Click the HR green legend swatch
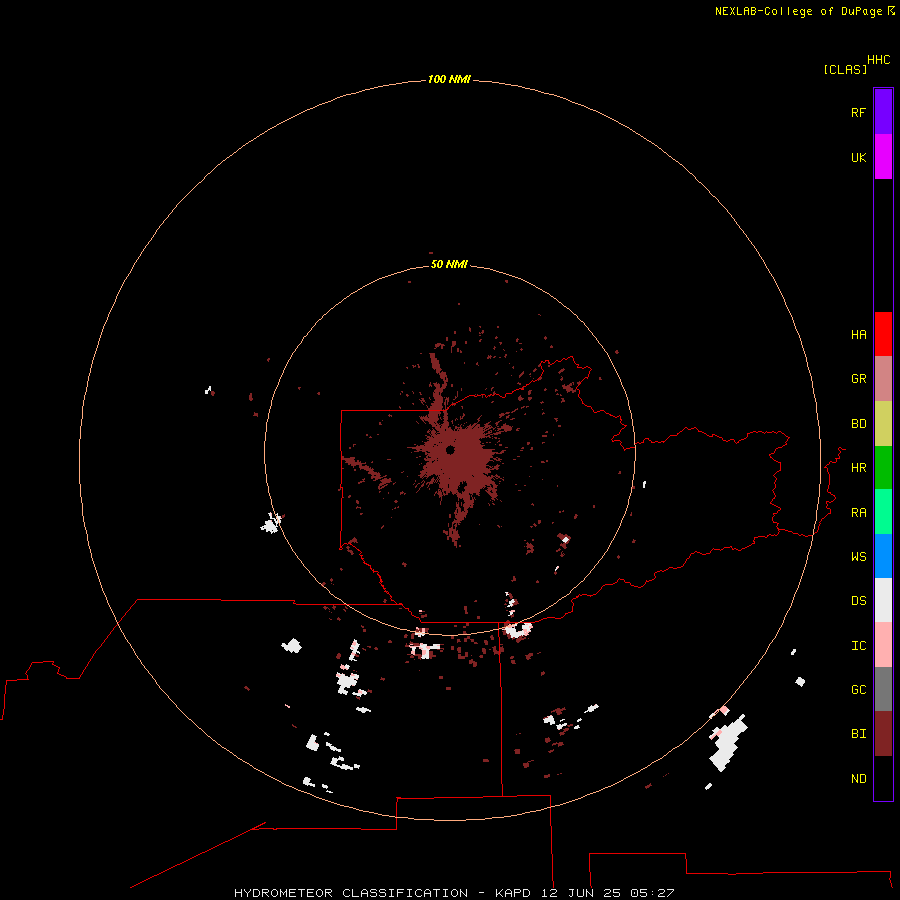This screenshot has height=900, width=900. 883,468
